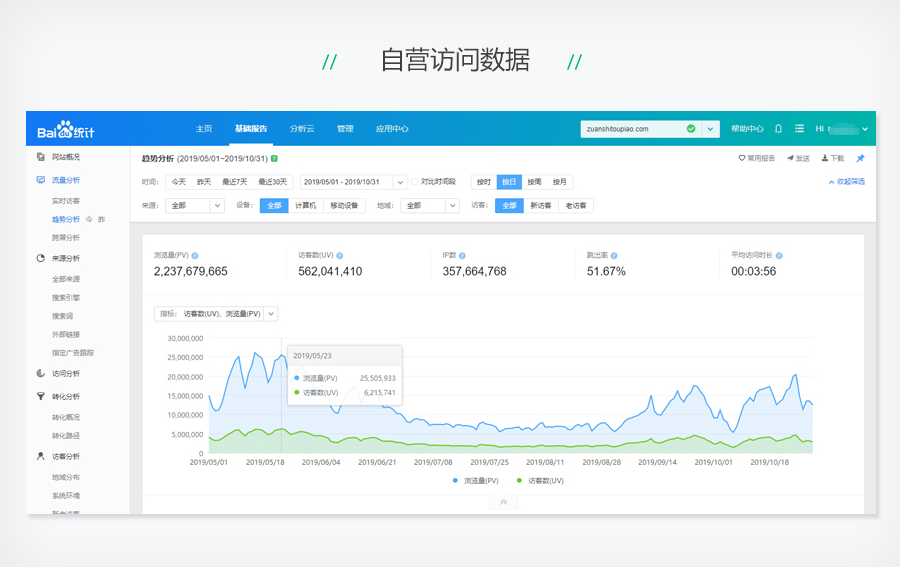Click the help icon next to 跳出率
The height and width of the screenshot is (567, 900).
tap(614, 256)
